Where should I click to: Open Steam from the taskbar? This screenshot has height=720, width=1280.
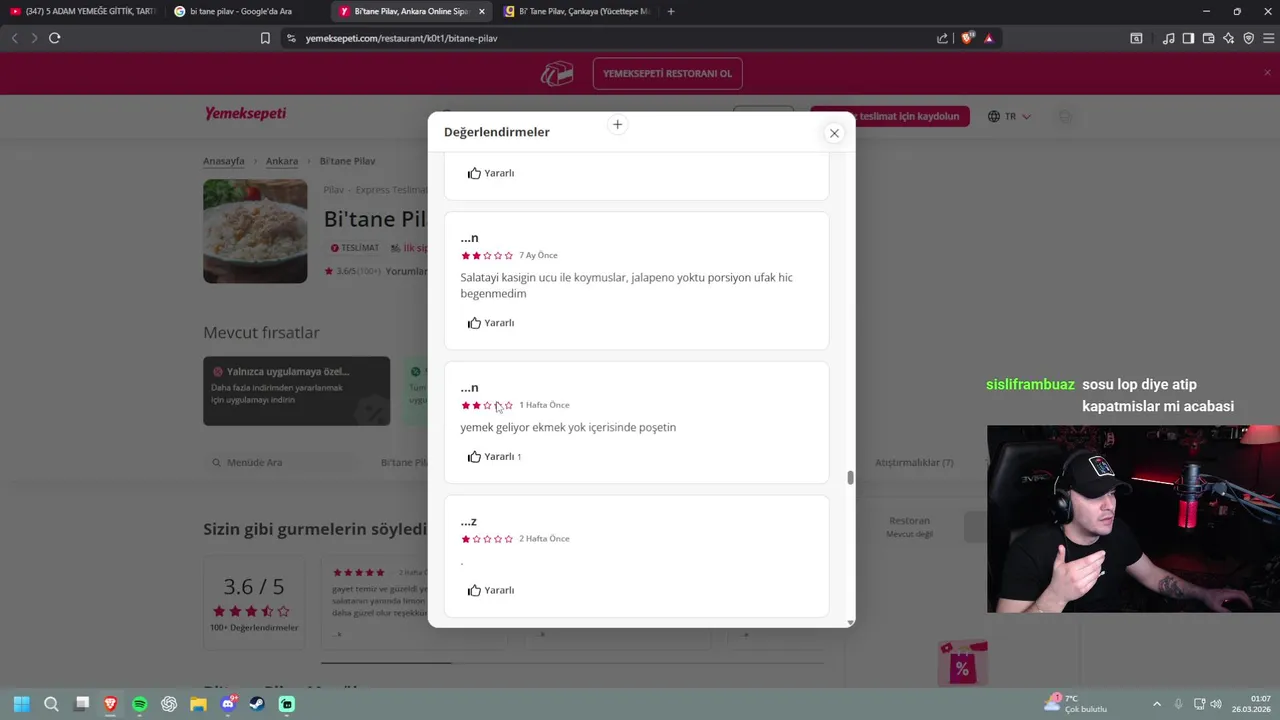(257, 704)
